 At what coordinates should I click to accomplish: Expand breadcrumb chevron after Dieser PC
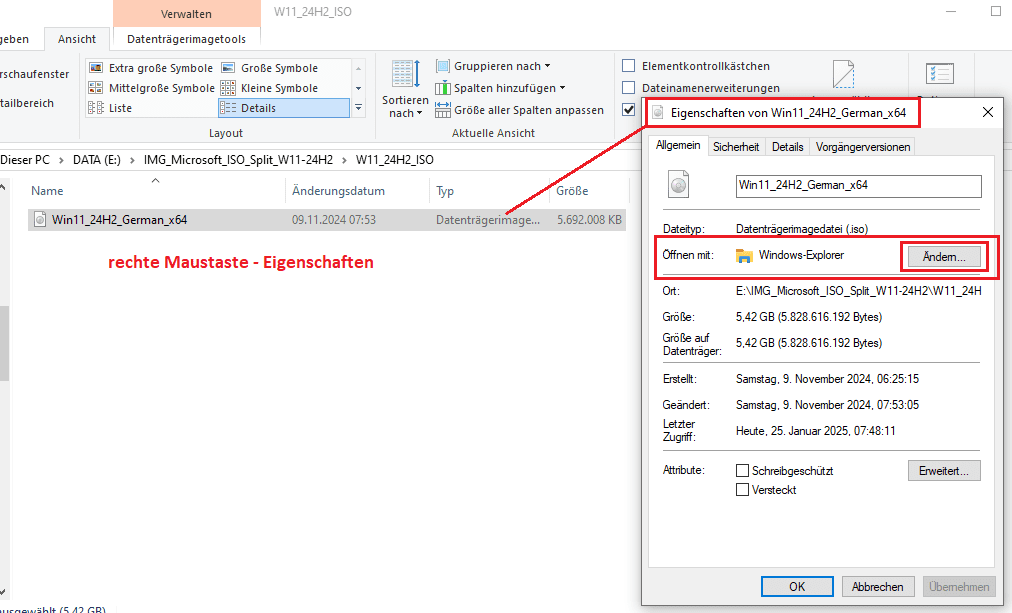tap(61, 160)
